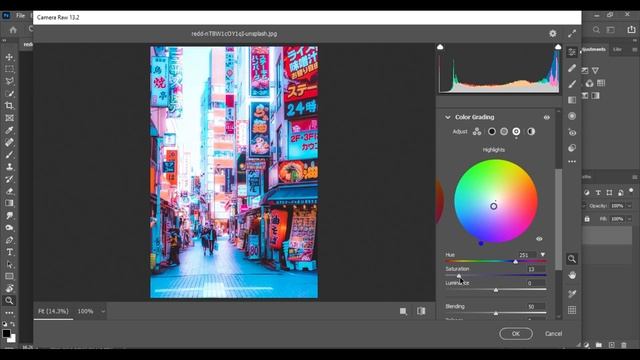Toggle Camera Raw full screen mode
This screenshot has width=640, height=360.
tap(572, 33)
